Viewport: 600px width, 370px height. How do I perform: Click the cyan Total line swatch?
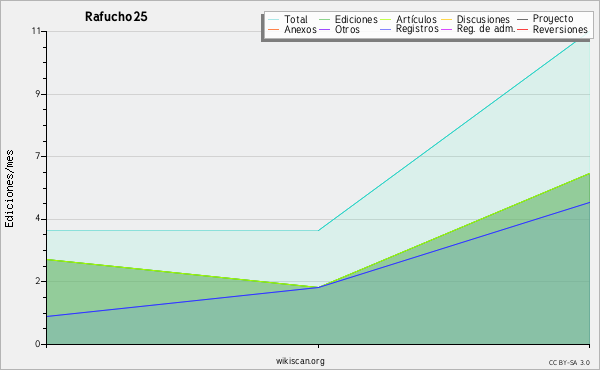click(274, 20)
